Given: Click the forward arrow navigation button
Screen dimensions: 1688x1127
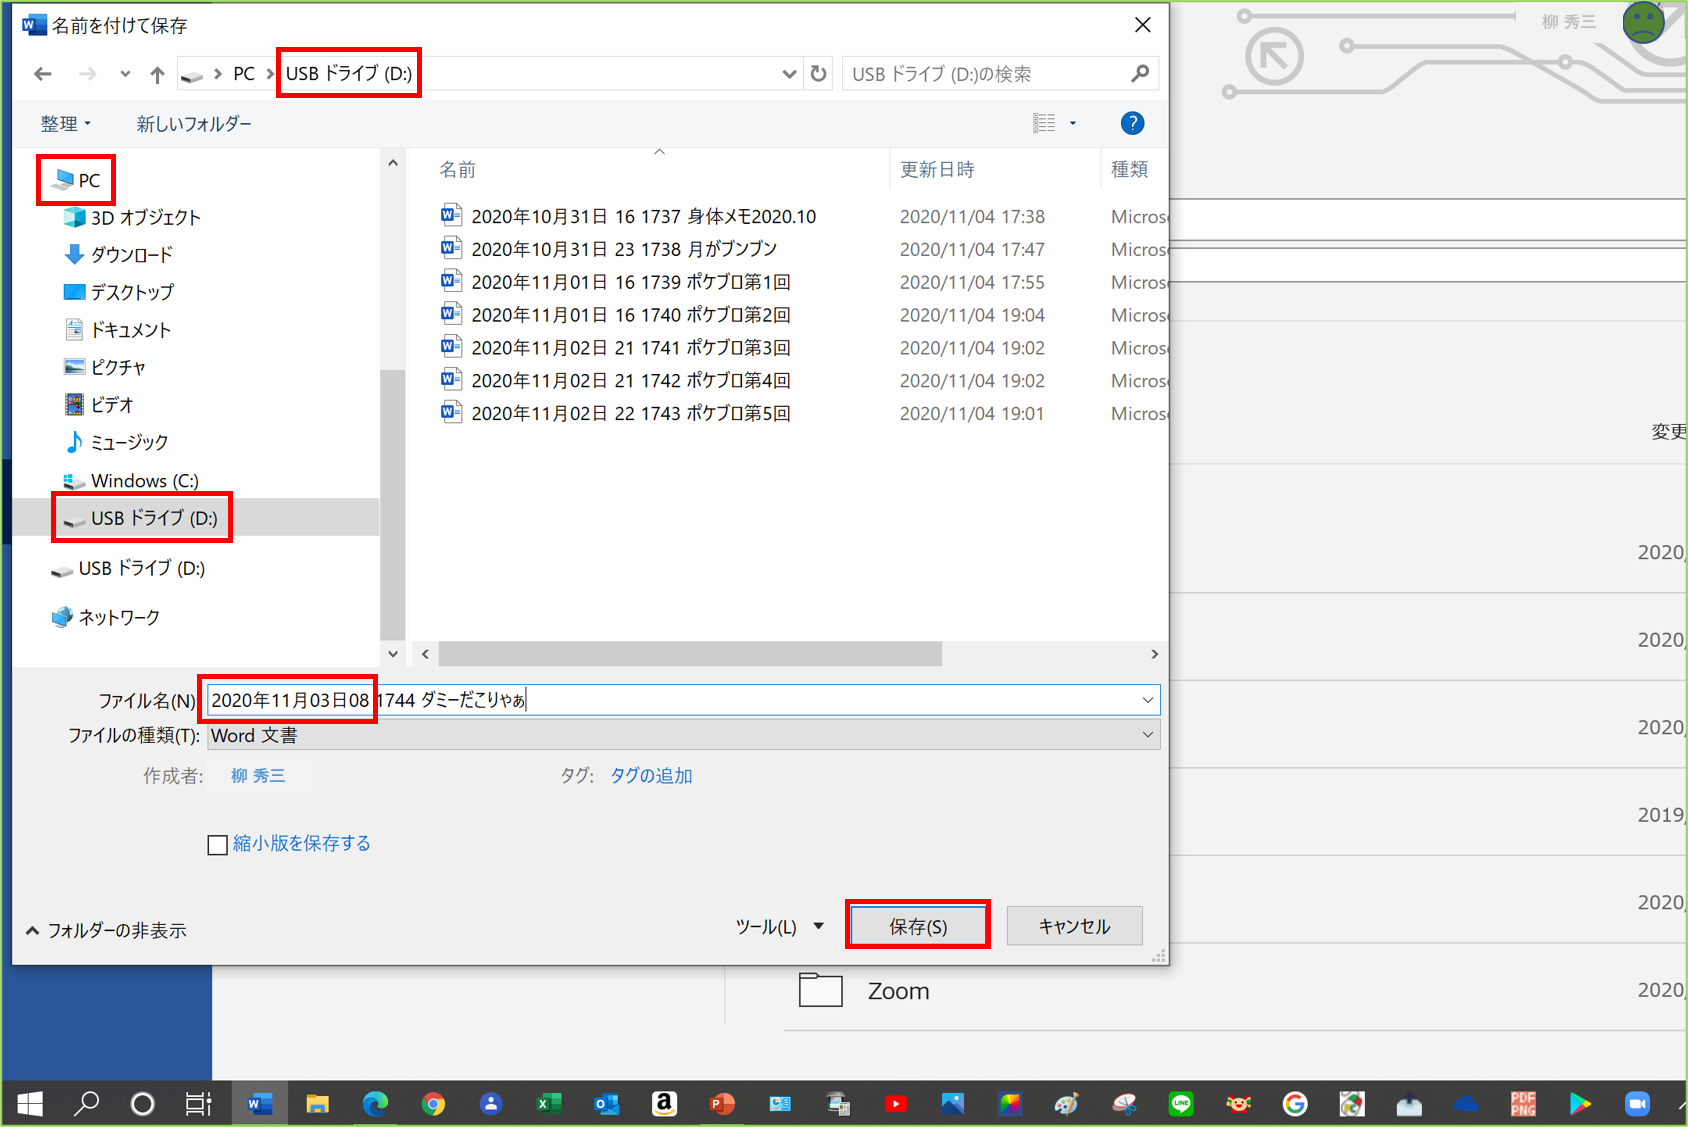Looking at the screenshot, I should [x=88, y=74].
